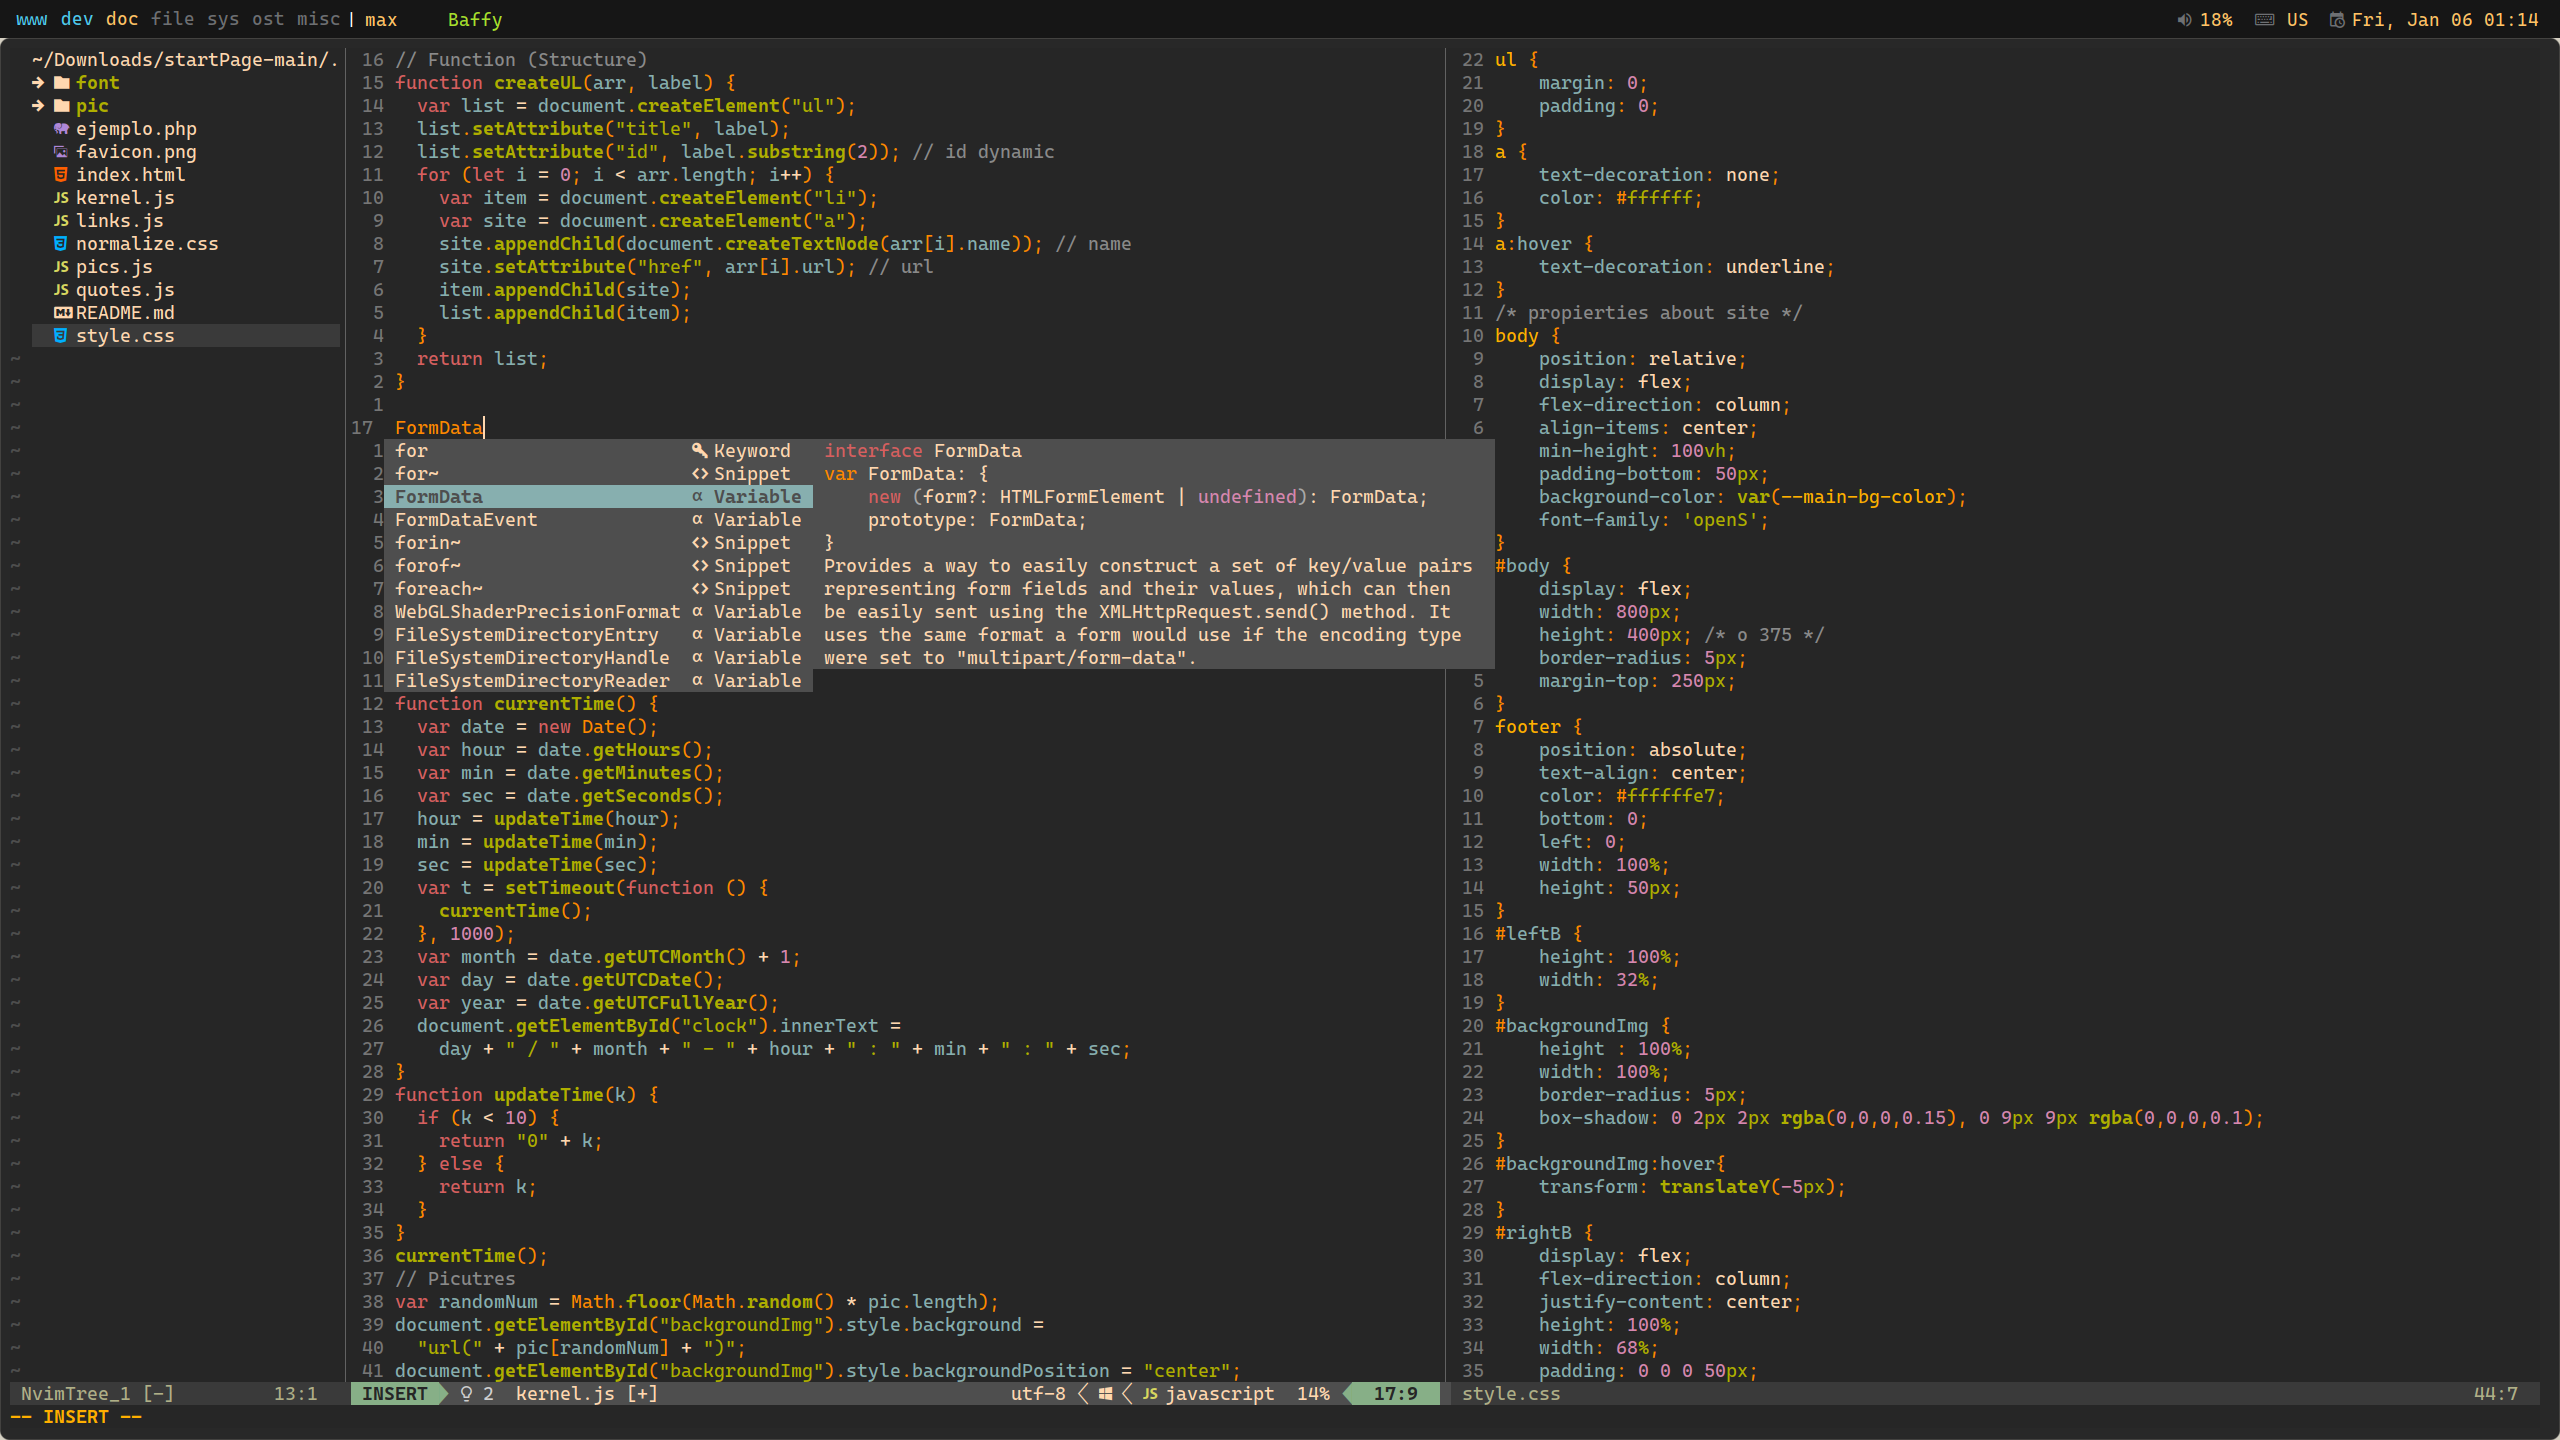Click utf-8 encoding in statusline
This screenshot has height=1440, width=2560.
point(1038,1394)
